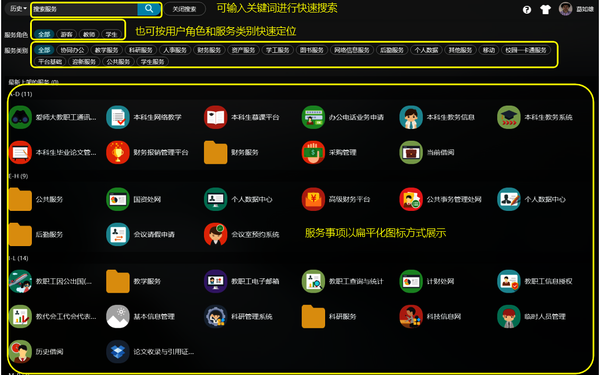
Task: Open 教职工信息授权 service icon
Action: pyautogui.click(x=509, y=281)
